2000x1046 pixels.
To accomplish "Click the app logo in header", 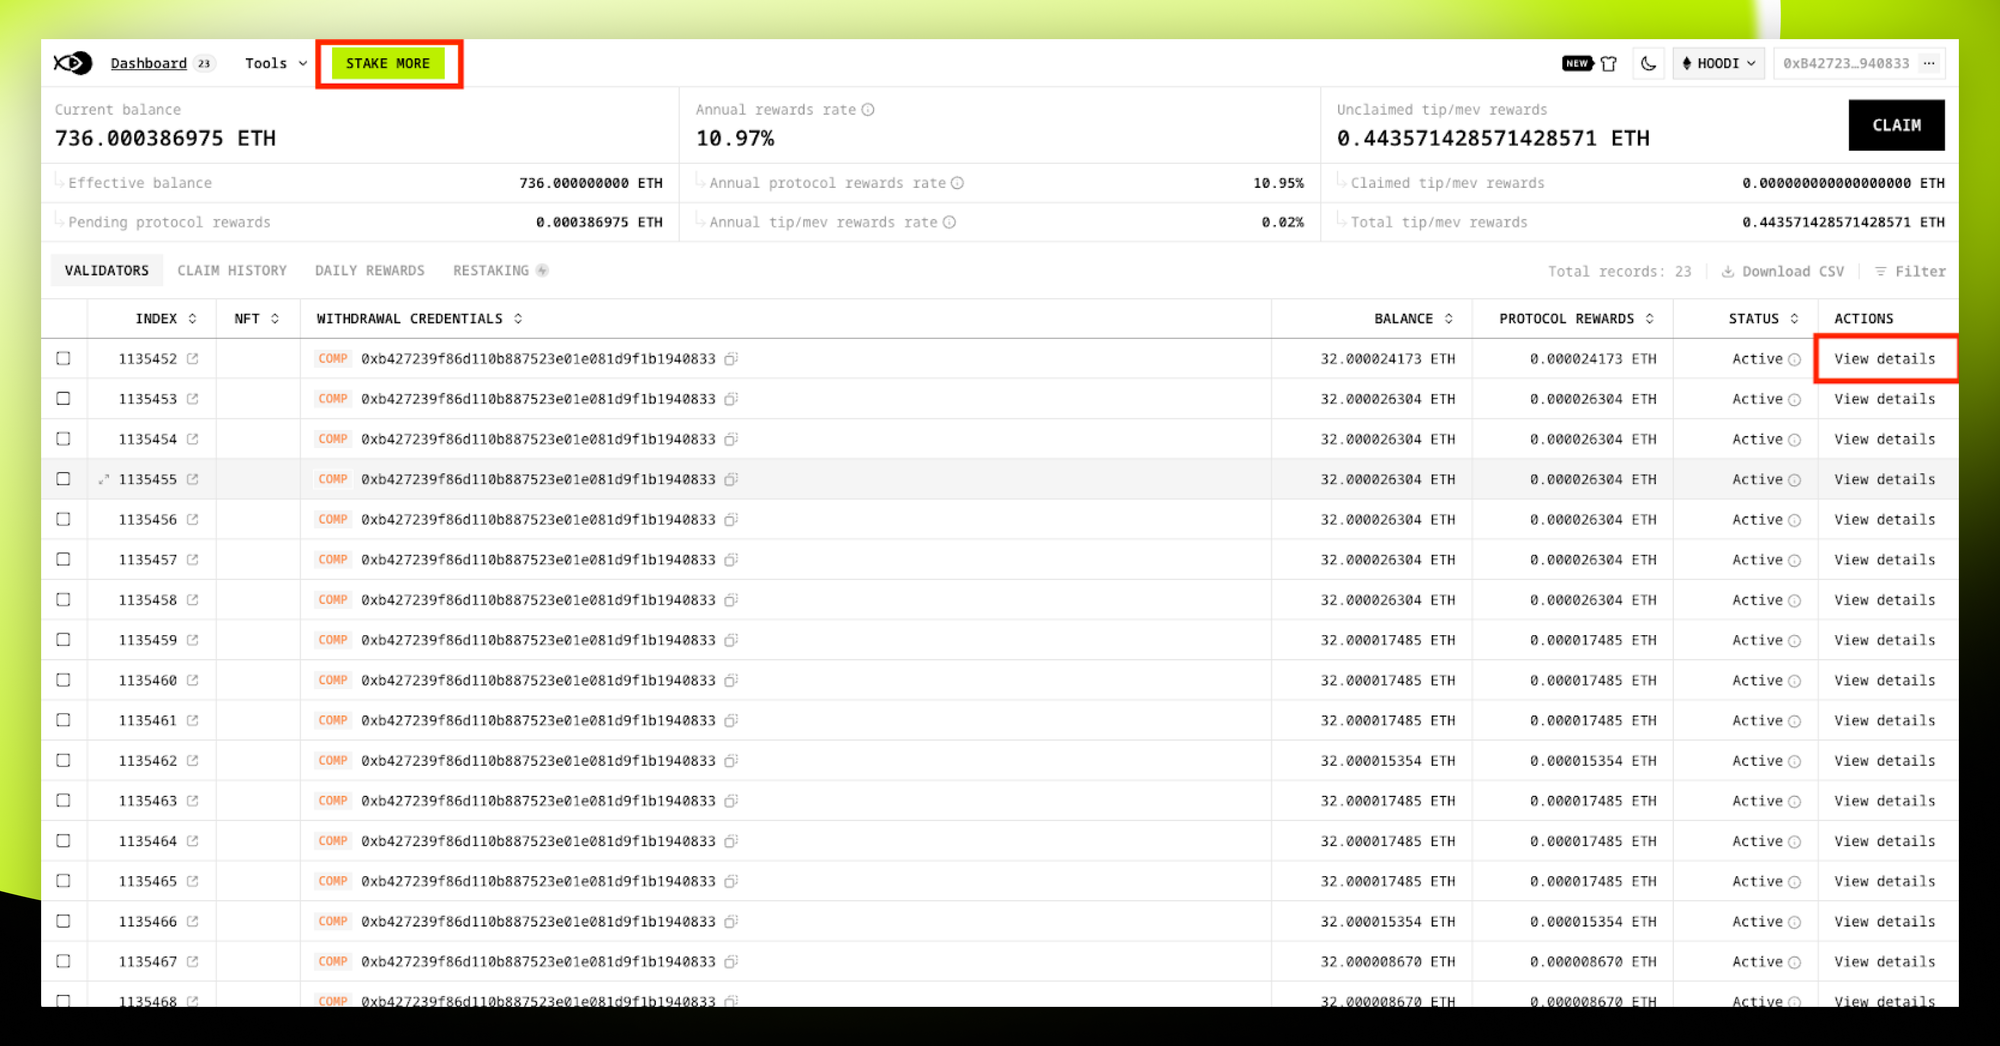I will point(73,63).
